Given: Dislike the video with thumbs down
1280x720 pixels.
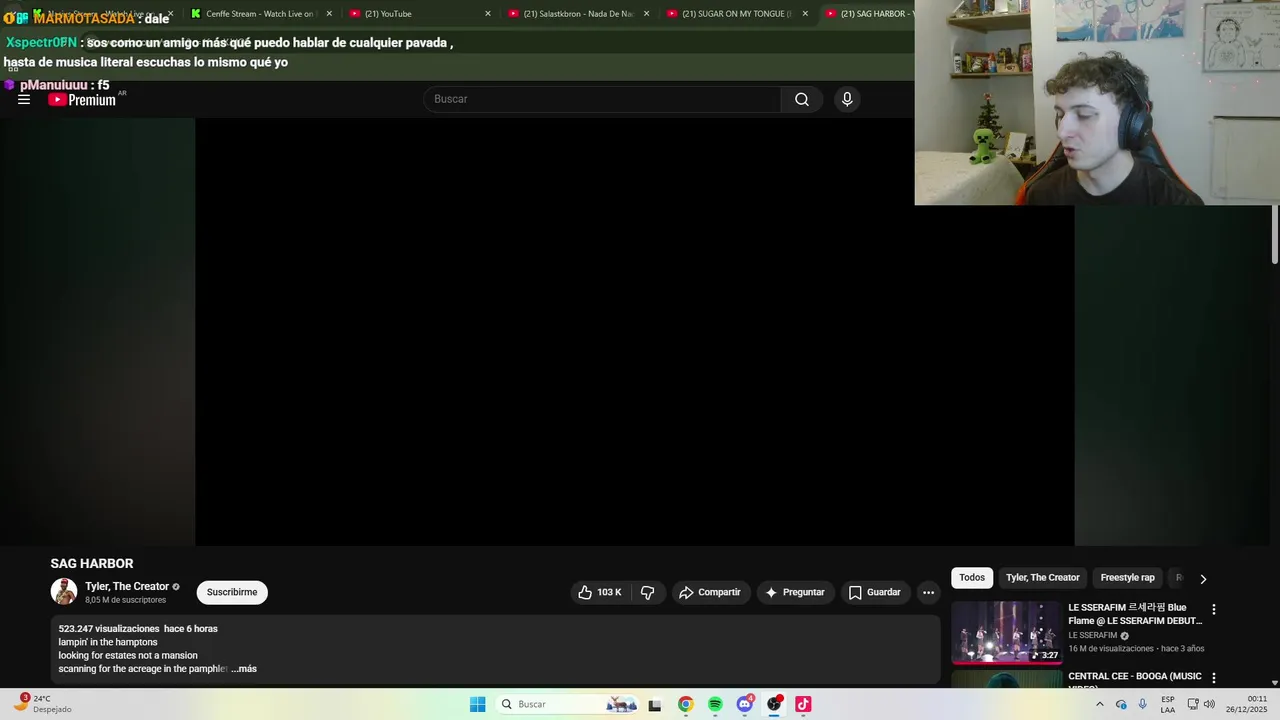Looking at the screenshot, I should coord(648,592).
